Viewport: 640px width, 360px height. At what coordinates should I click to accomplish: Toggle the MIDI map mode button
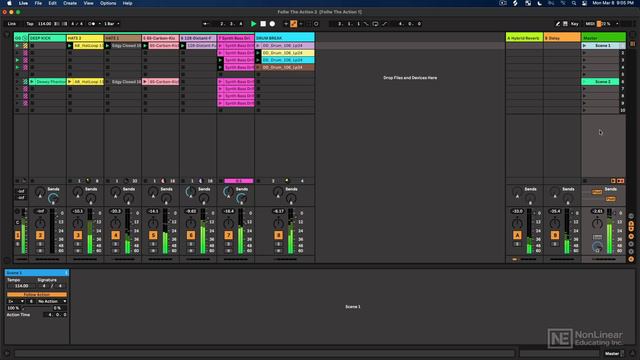590,24
